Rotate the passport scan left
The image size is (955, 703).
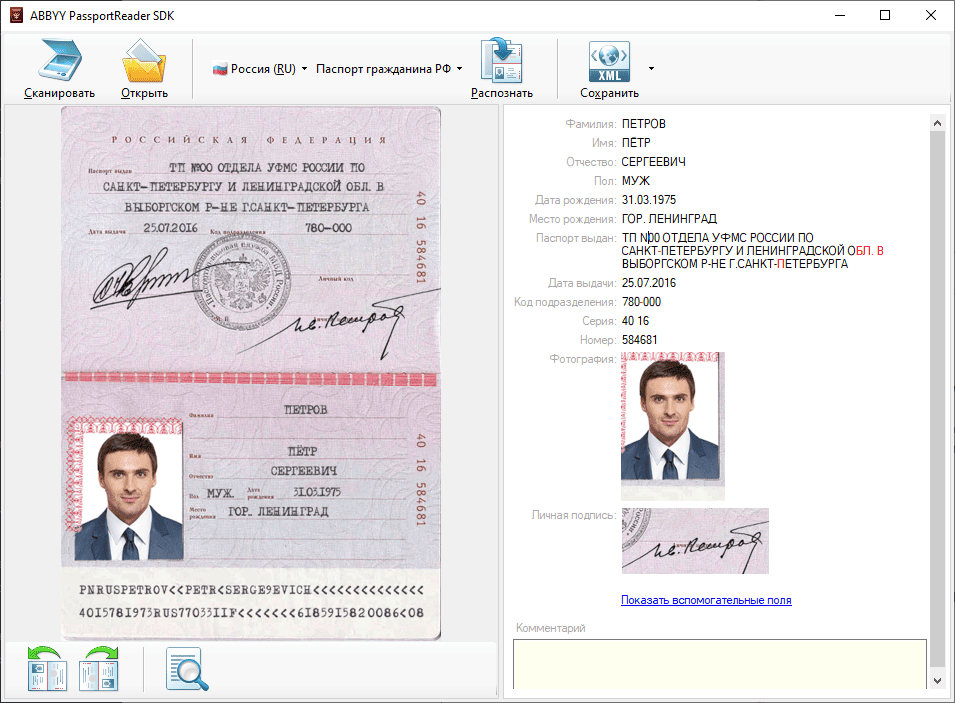point(46,668)
